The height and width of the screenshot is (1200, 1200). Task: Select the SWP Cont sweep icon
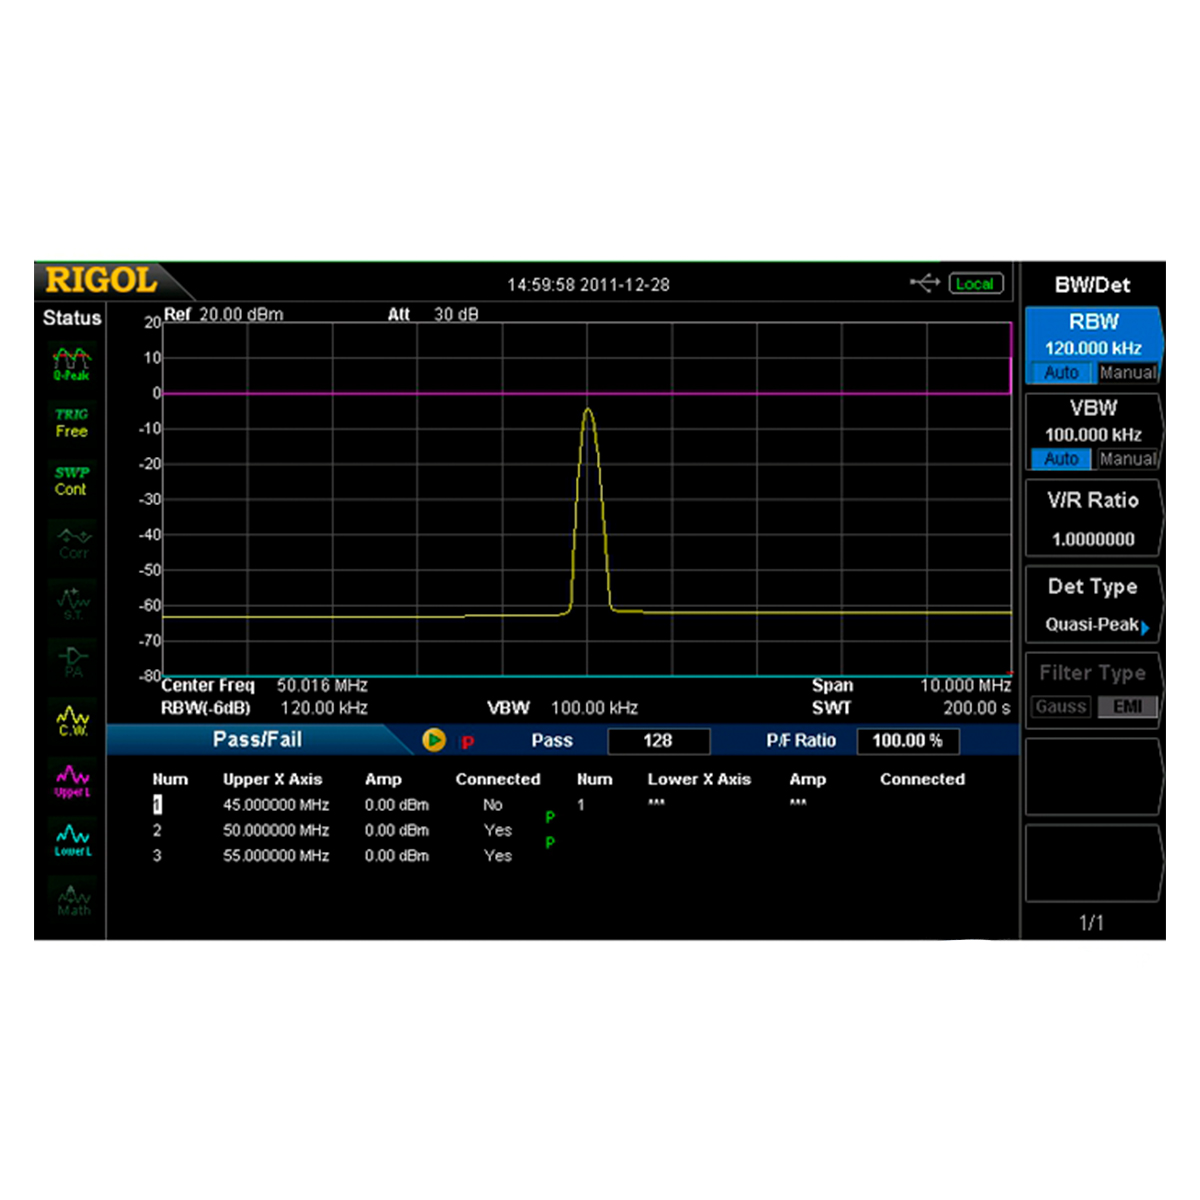coord(71,480)
